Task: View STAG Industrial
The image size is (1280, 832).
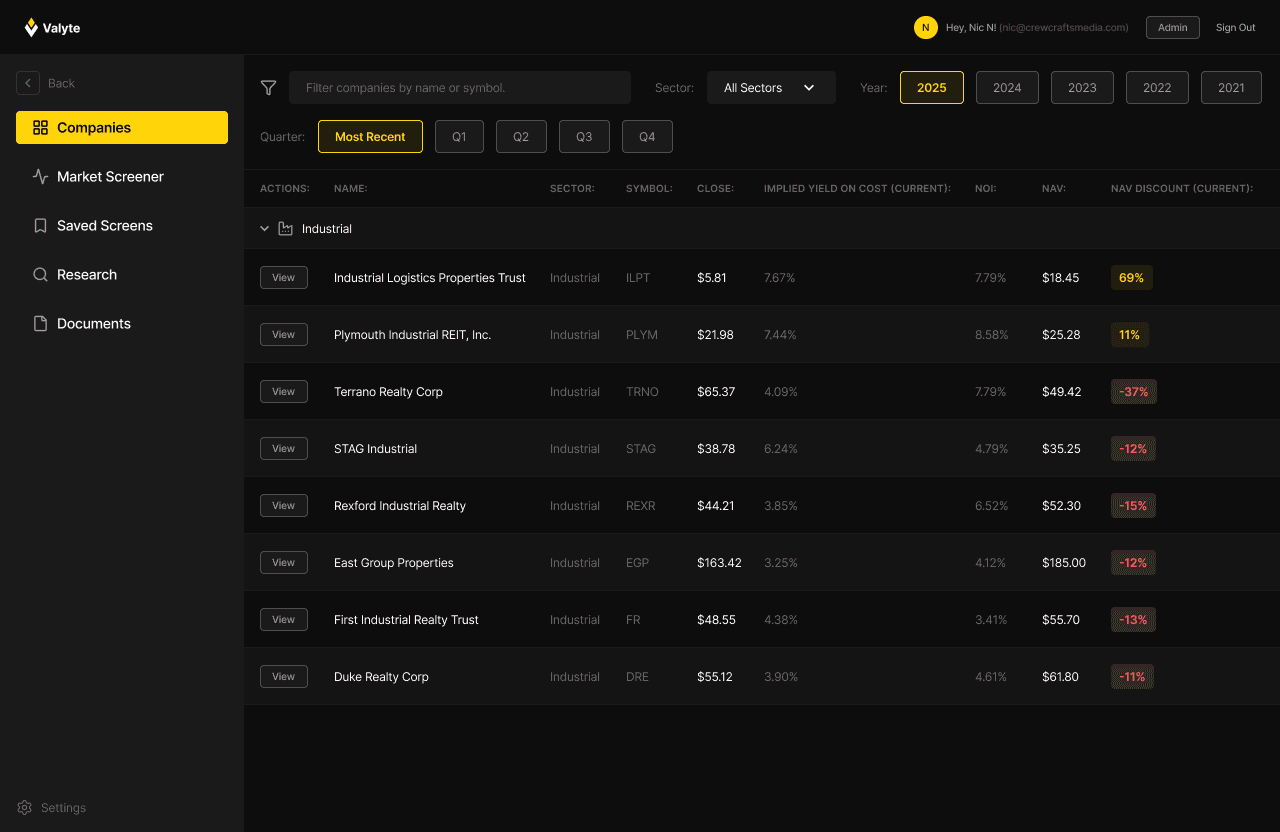Action: pos(284,449)
